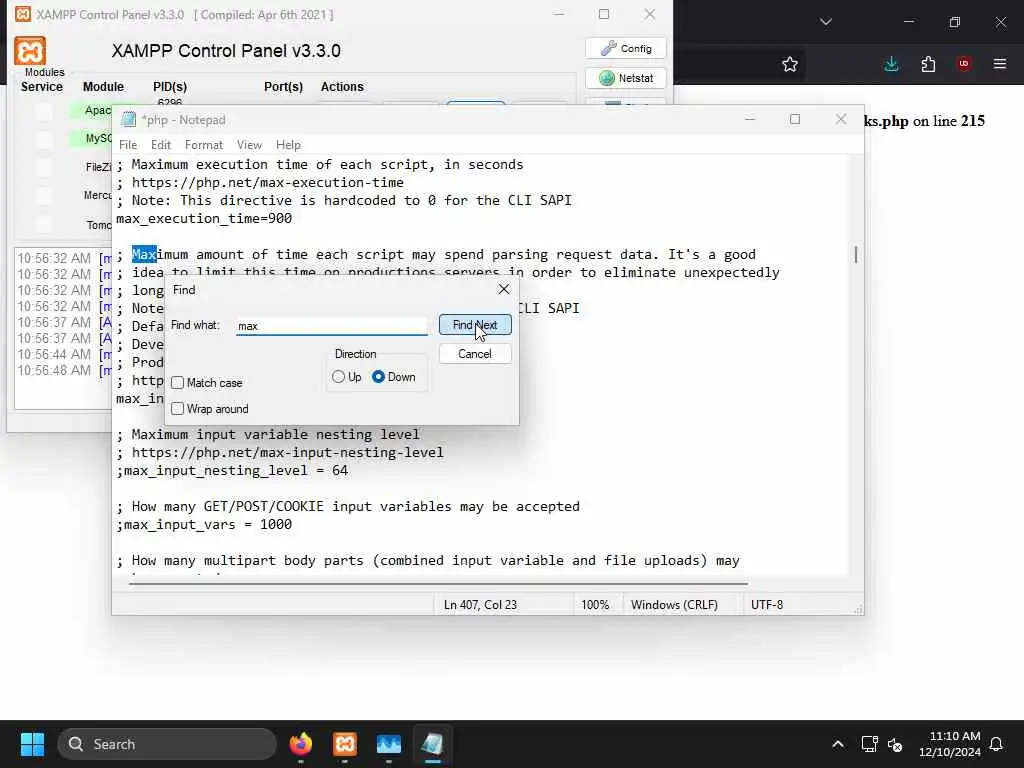Select the Down direction radio button
Image resolution: width=1024 pixels, height=768 pixels.
(378, 377)
